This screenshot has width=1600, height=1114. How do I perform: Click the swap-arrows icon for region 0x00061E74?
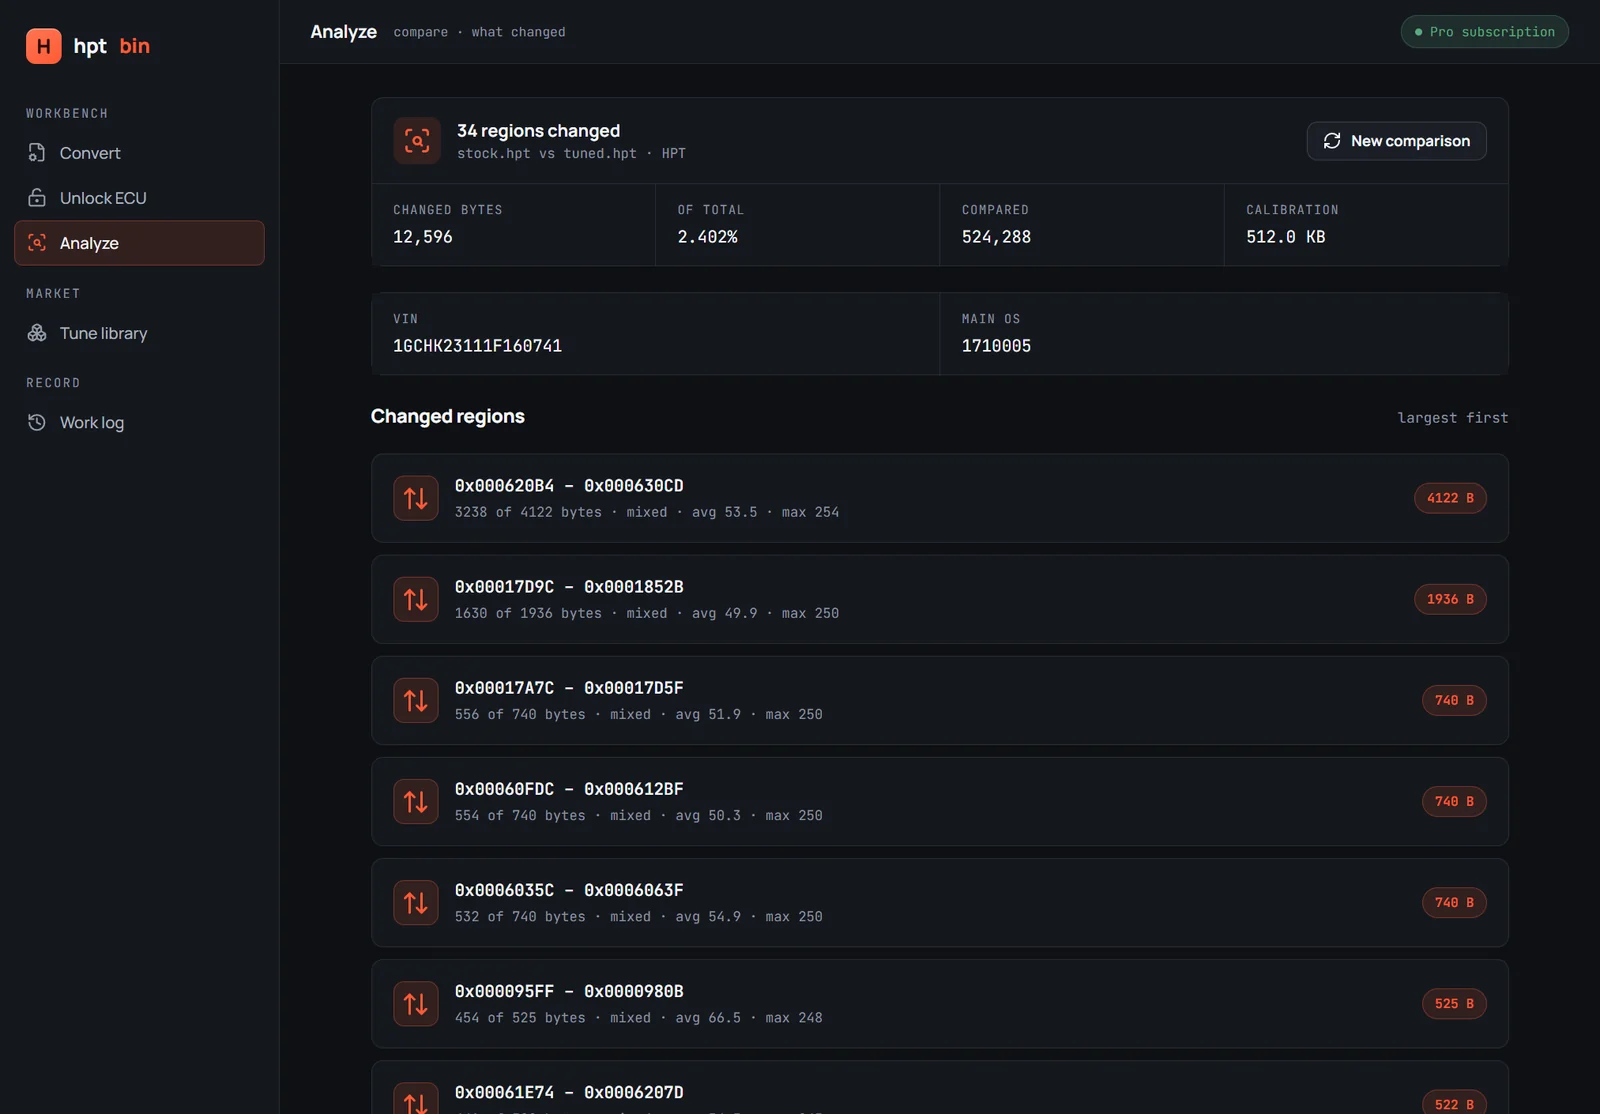[416, 1099]
